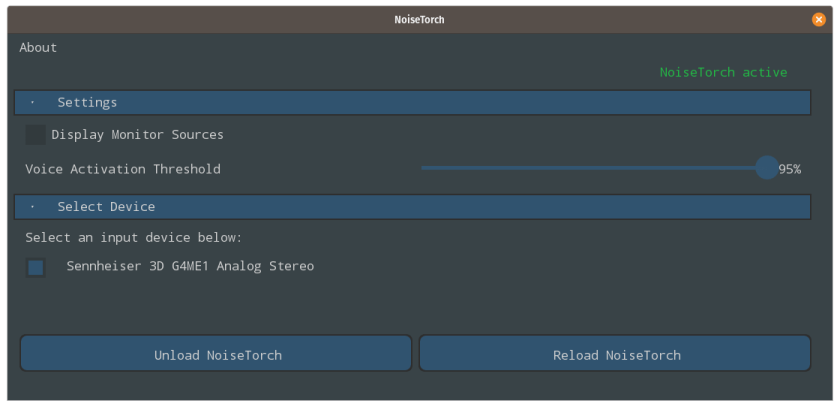The width and height of the screenshot is (840, 407).
Task: Click the Display Monitor Sources label text
Action: [137, 135]
